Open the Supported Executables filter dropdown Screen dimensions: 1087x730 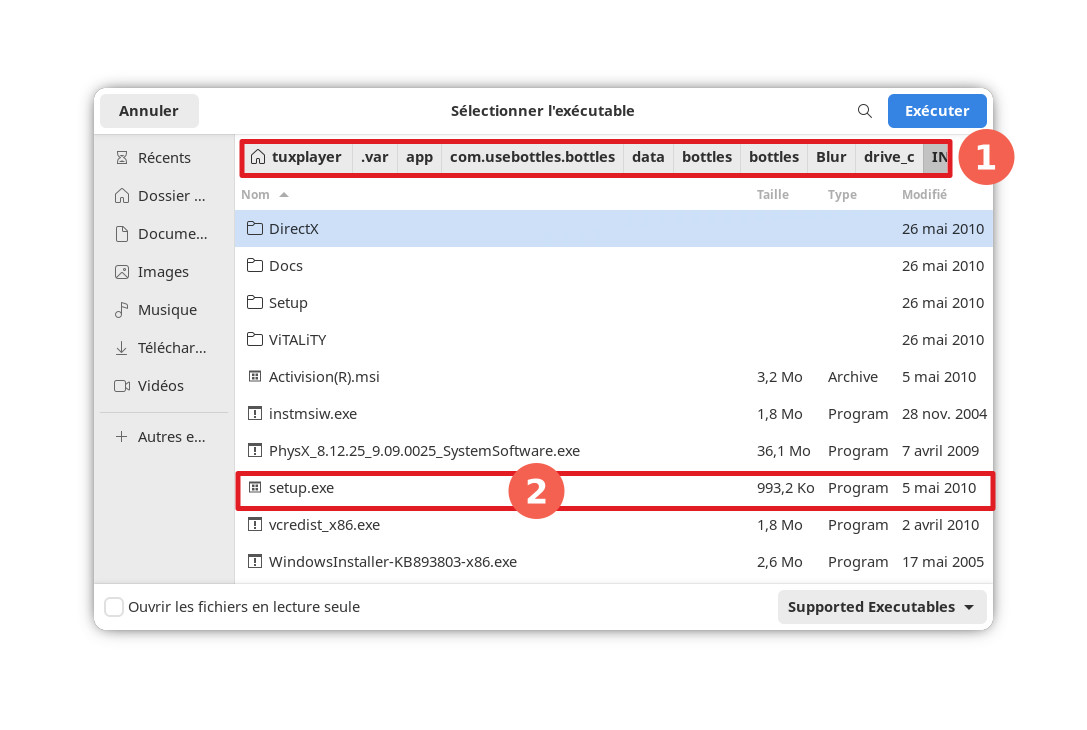tap(881, 607)
